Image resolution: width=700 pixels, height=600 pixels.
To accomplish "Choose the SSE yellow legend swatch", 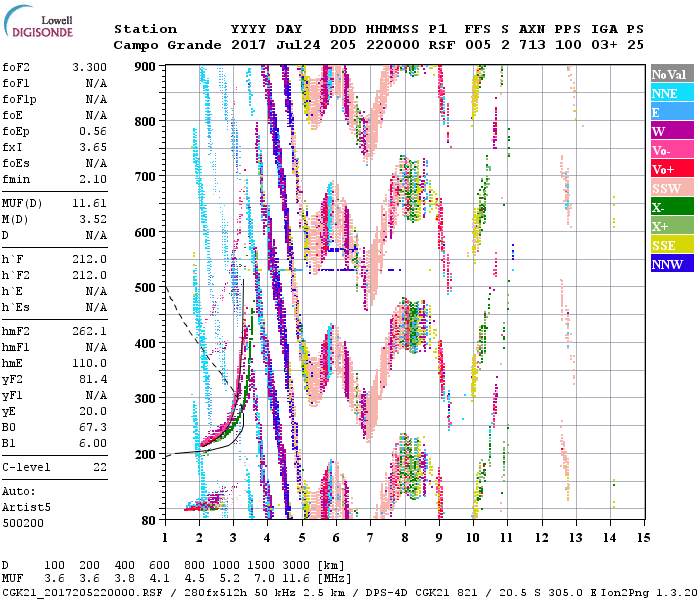I will [672, 245].
